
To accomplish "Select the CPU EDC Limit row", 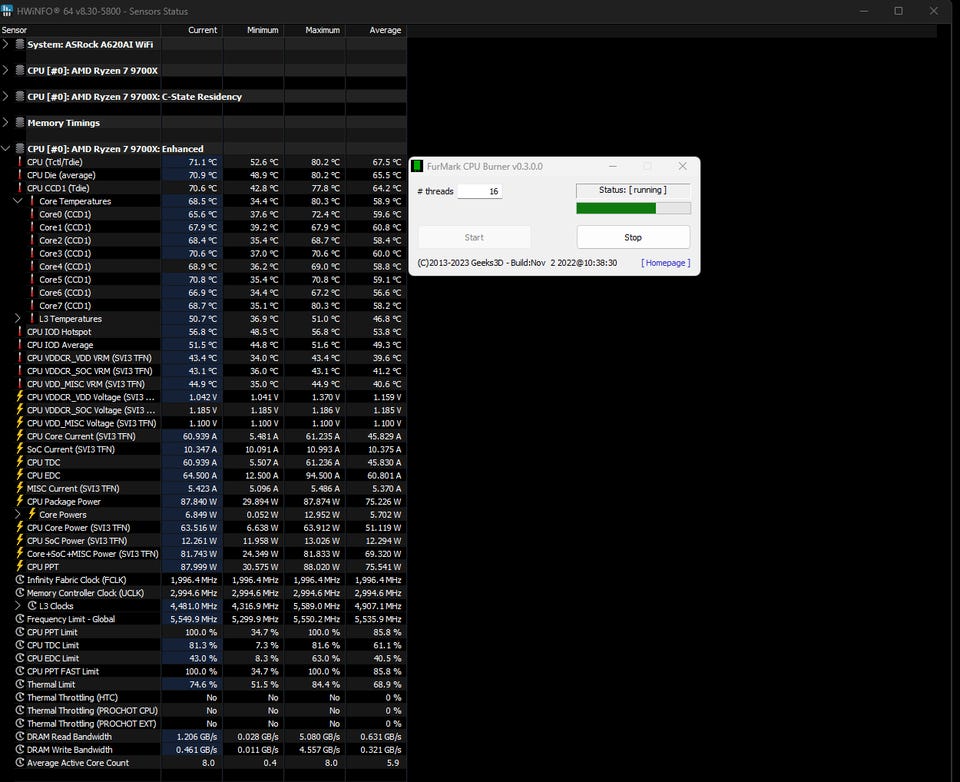I will pos(203,658).
